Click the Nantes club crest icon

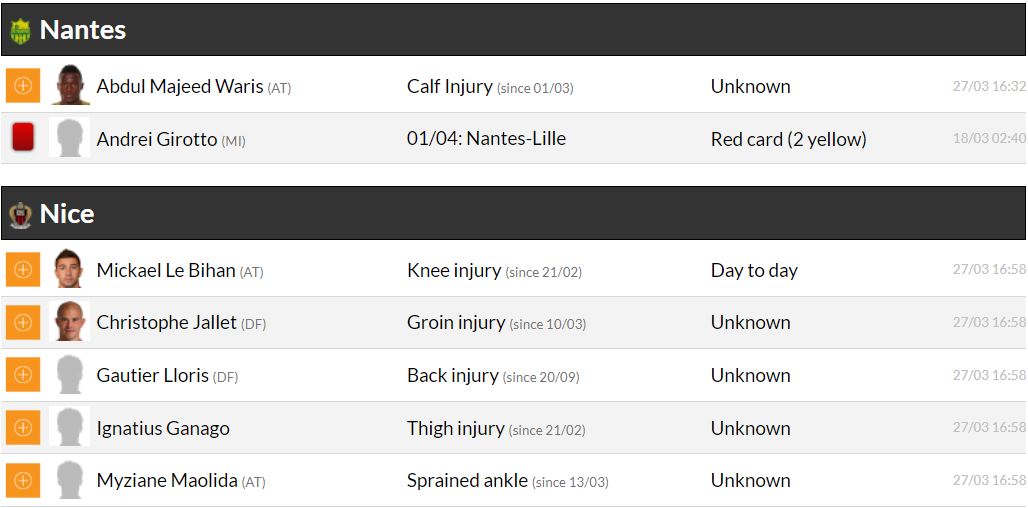[20, 31]
